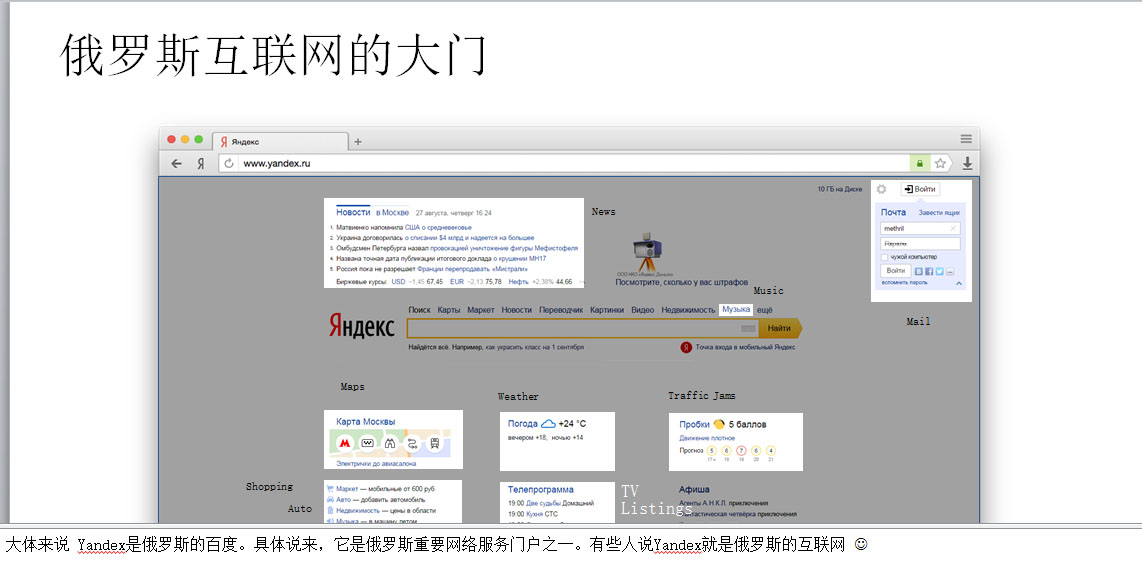This screenshot has height=571, width=1142.
Task: Select the в Москве news tab
Action: pyautogui.click(x=393, y=213)
